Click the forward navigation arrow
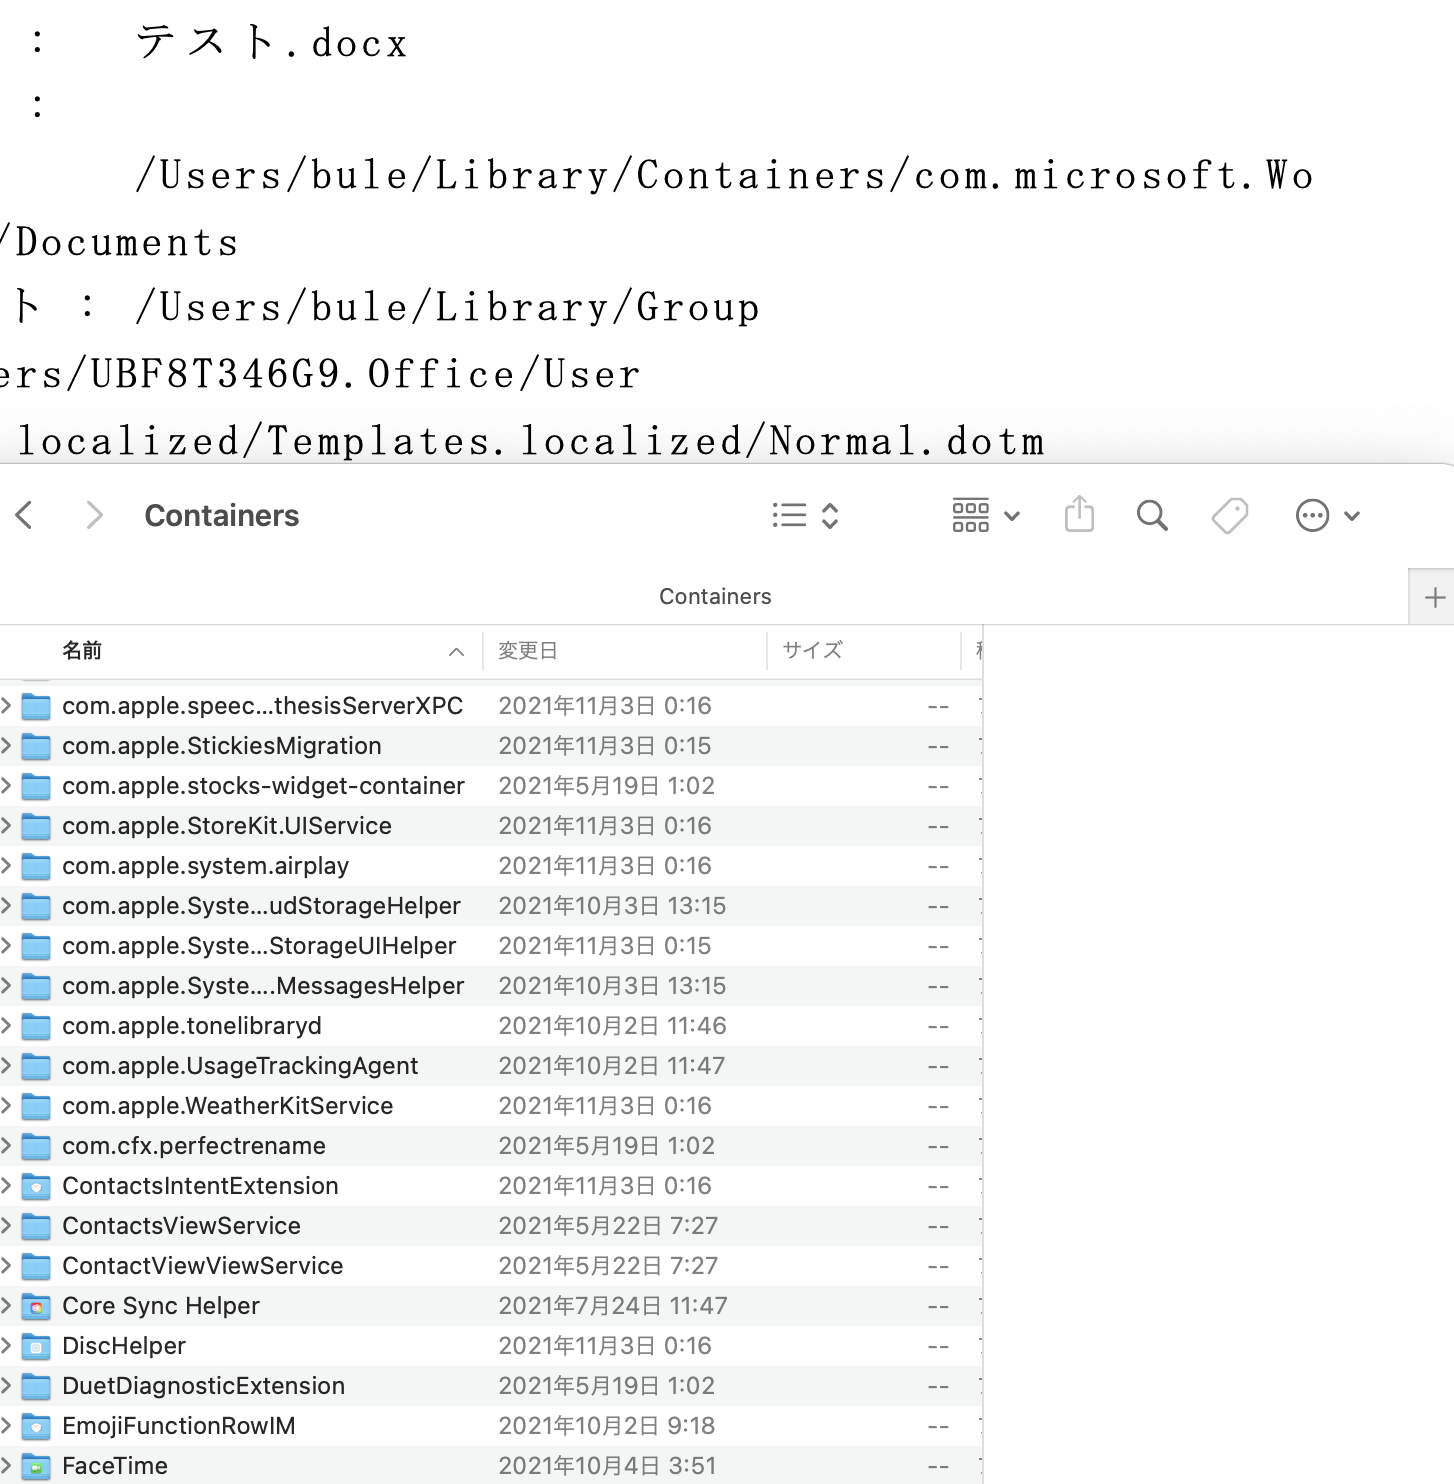 pyautogui.click(x=93, y=515)
